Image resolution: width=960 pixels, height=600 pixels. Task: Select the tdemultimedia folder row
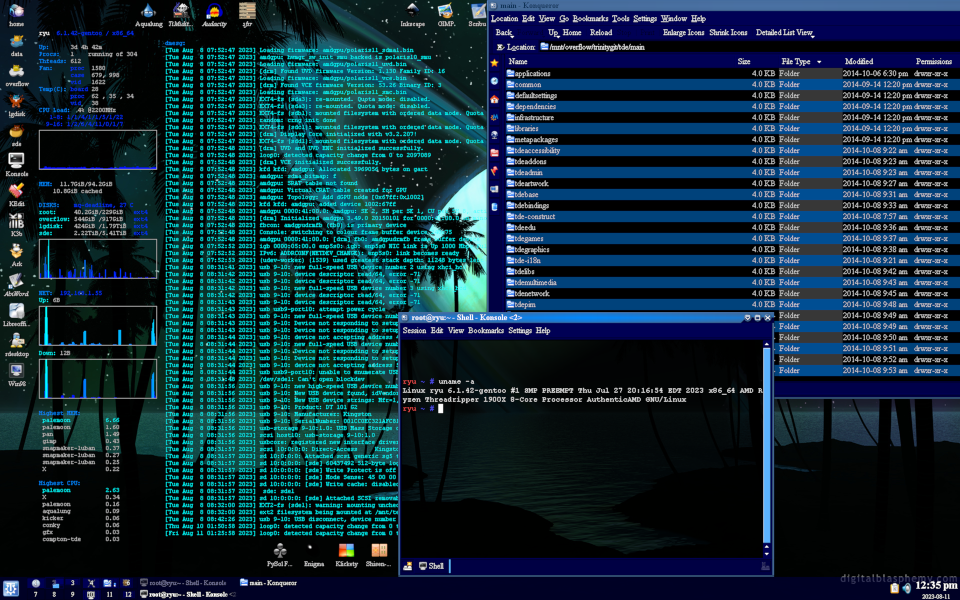[x=732, y=283]
